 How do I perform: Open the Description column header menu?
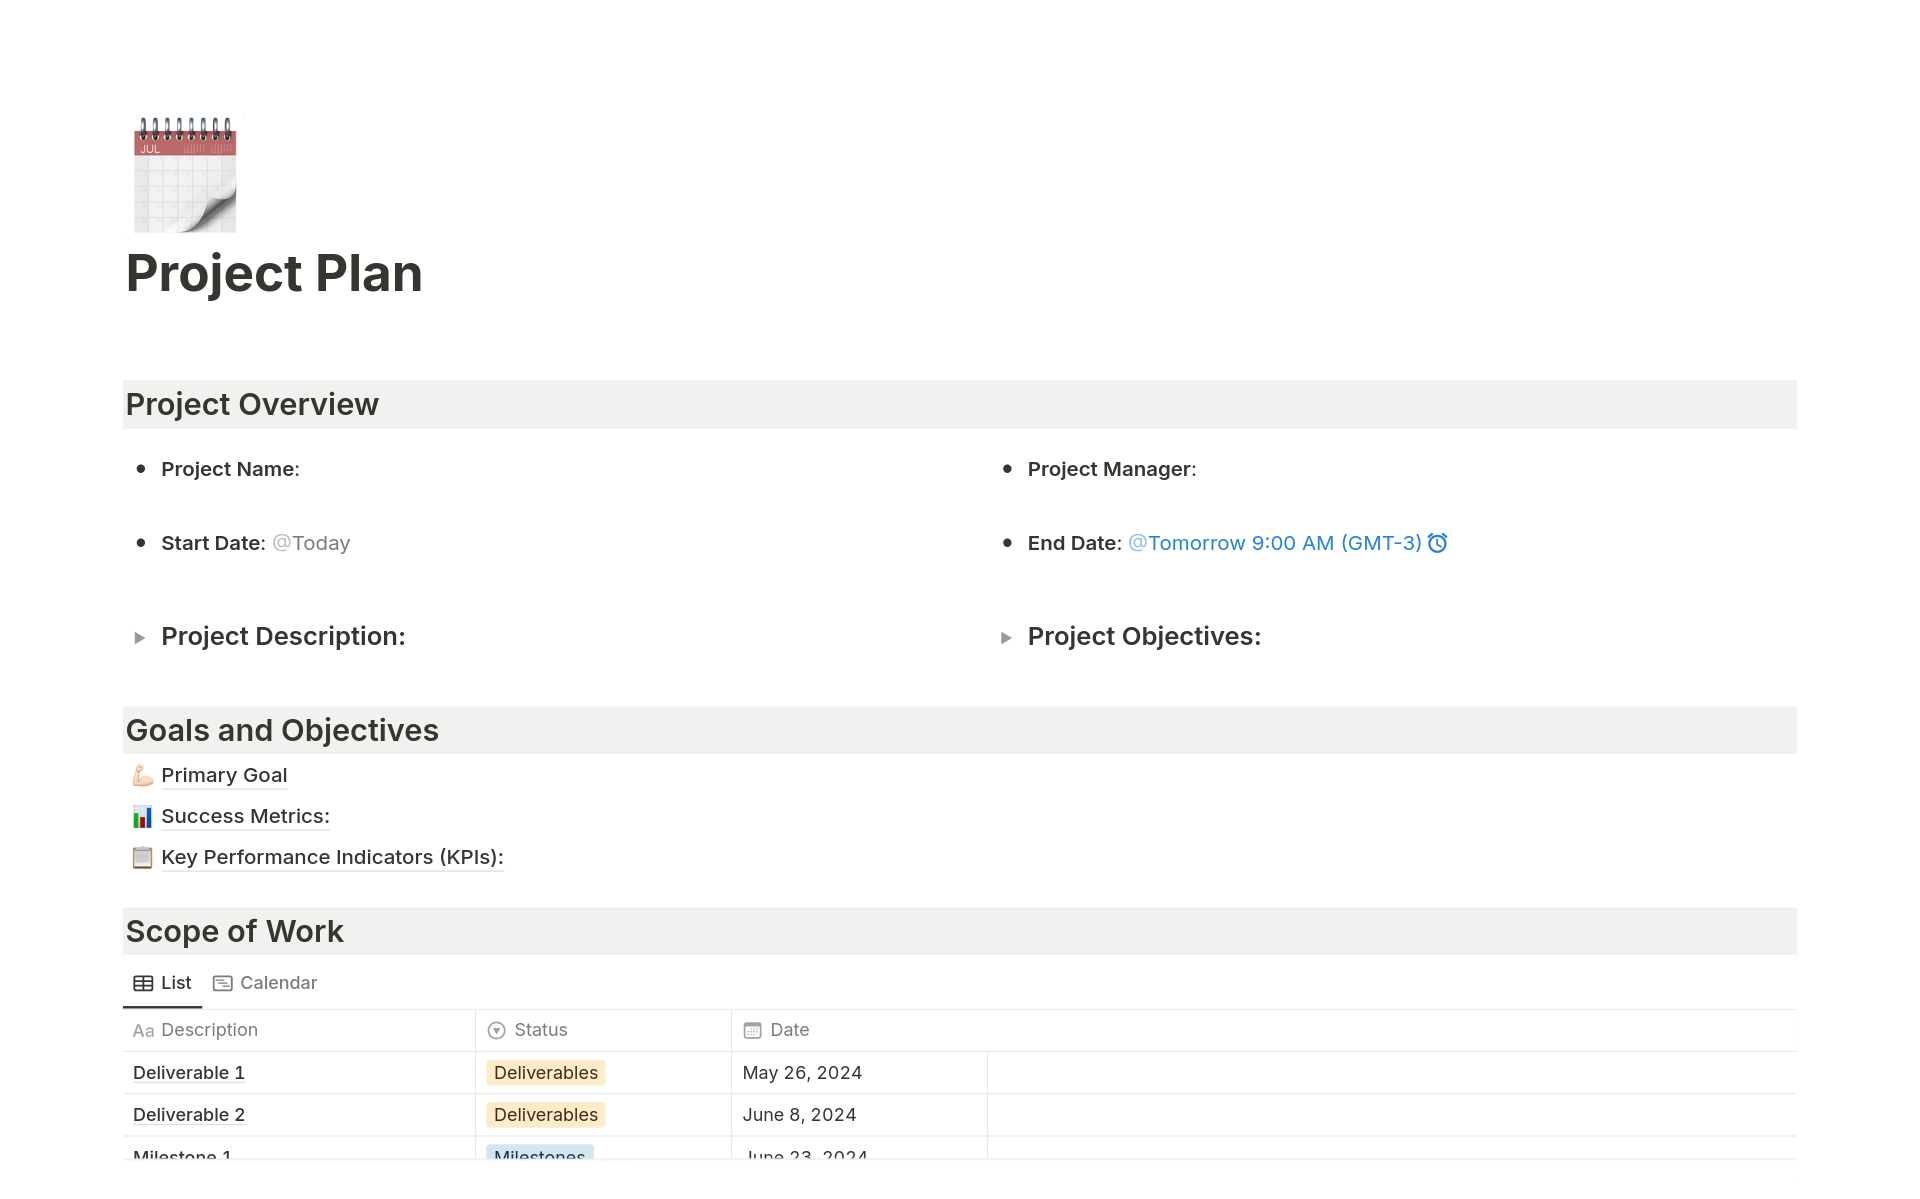click(208, 1030)
